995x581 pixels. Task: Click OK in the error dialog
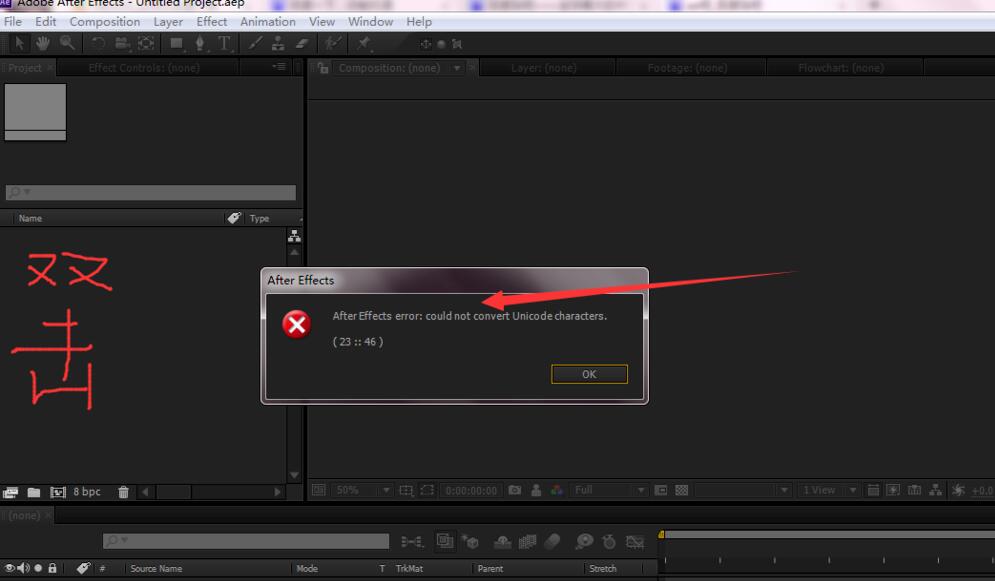[x=589, y=374]
